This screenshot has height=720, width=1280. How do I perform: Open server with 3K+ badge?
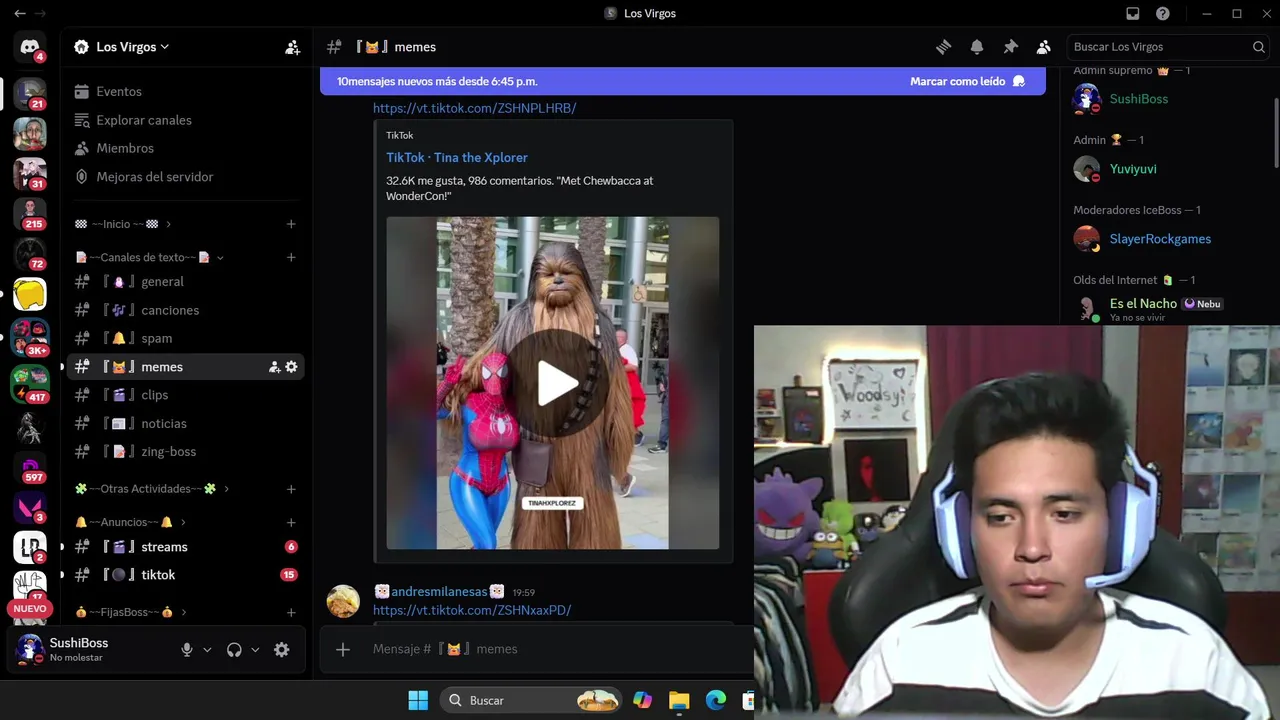click(x=30, y=338)
